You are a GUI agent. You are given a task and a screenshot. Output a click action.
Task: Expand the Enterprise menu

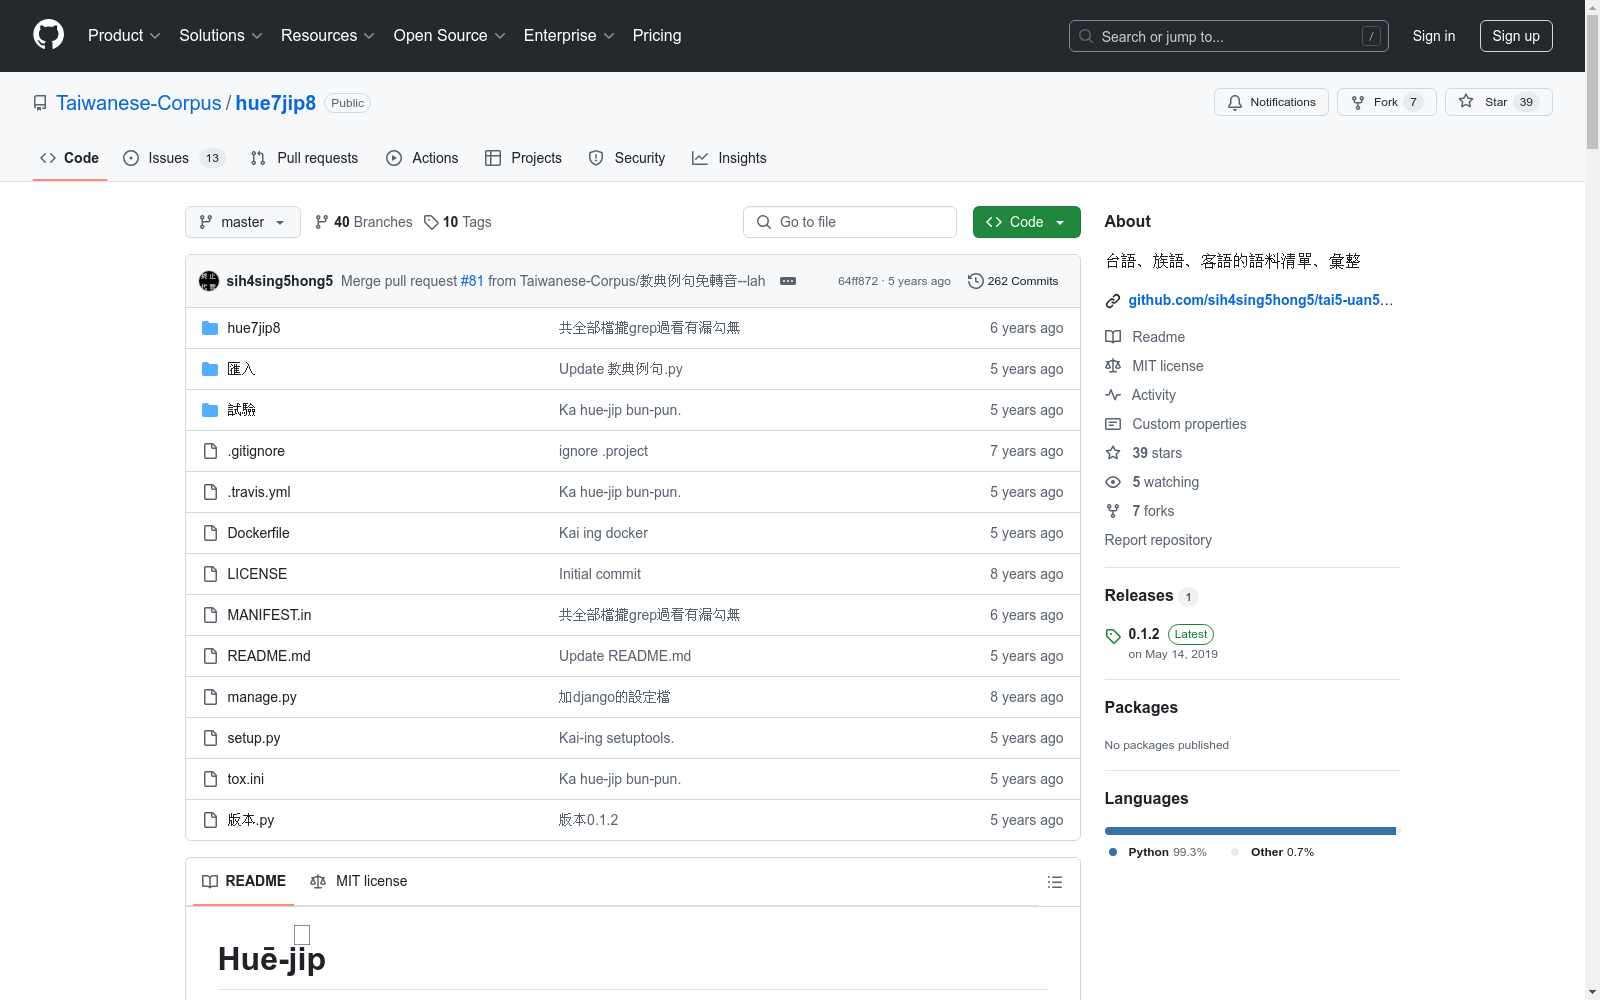[x=569, y=35]
